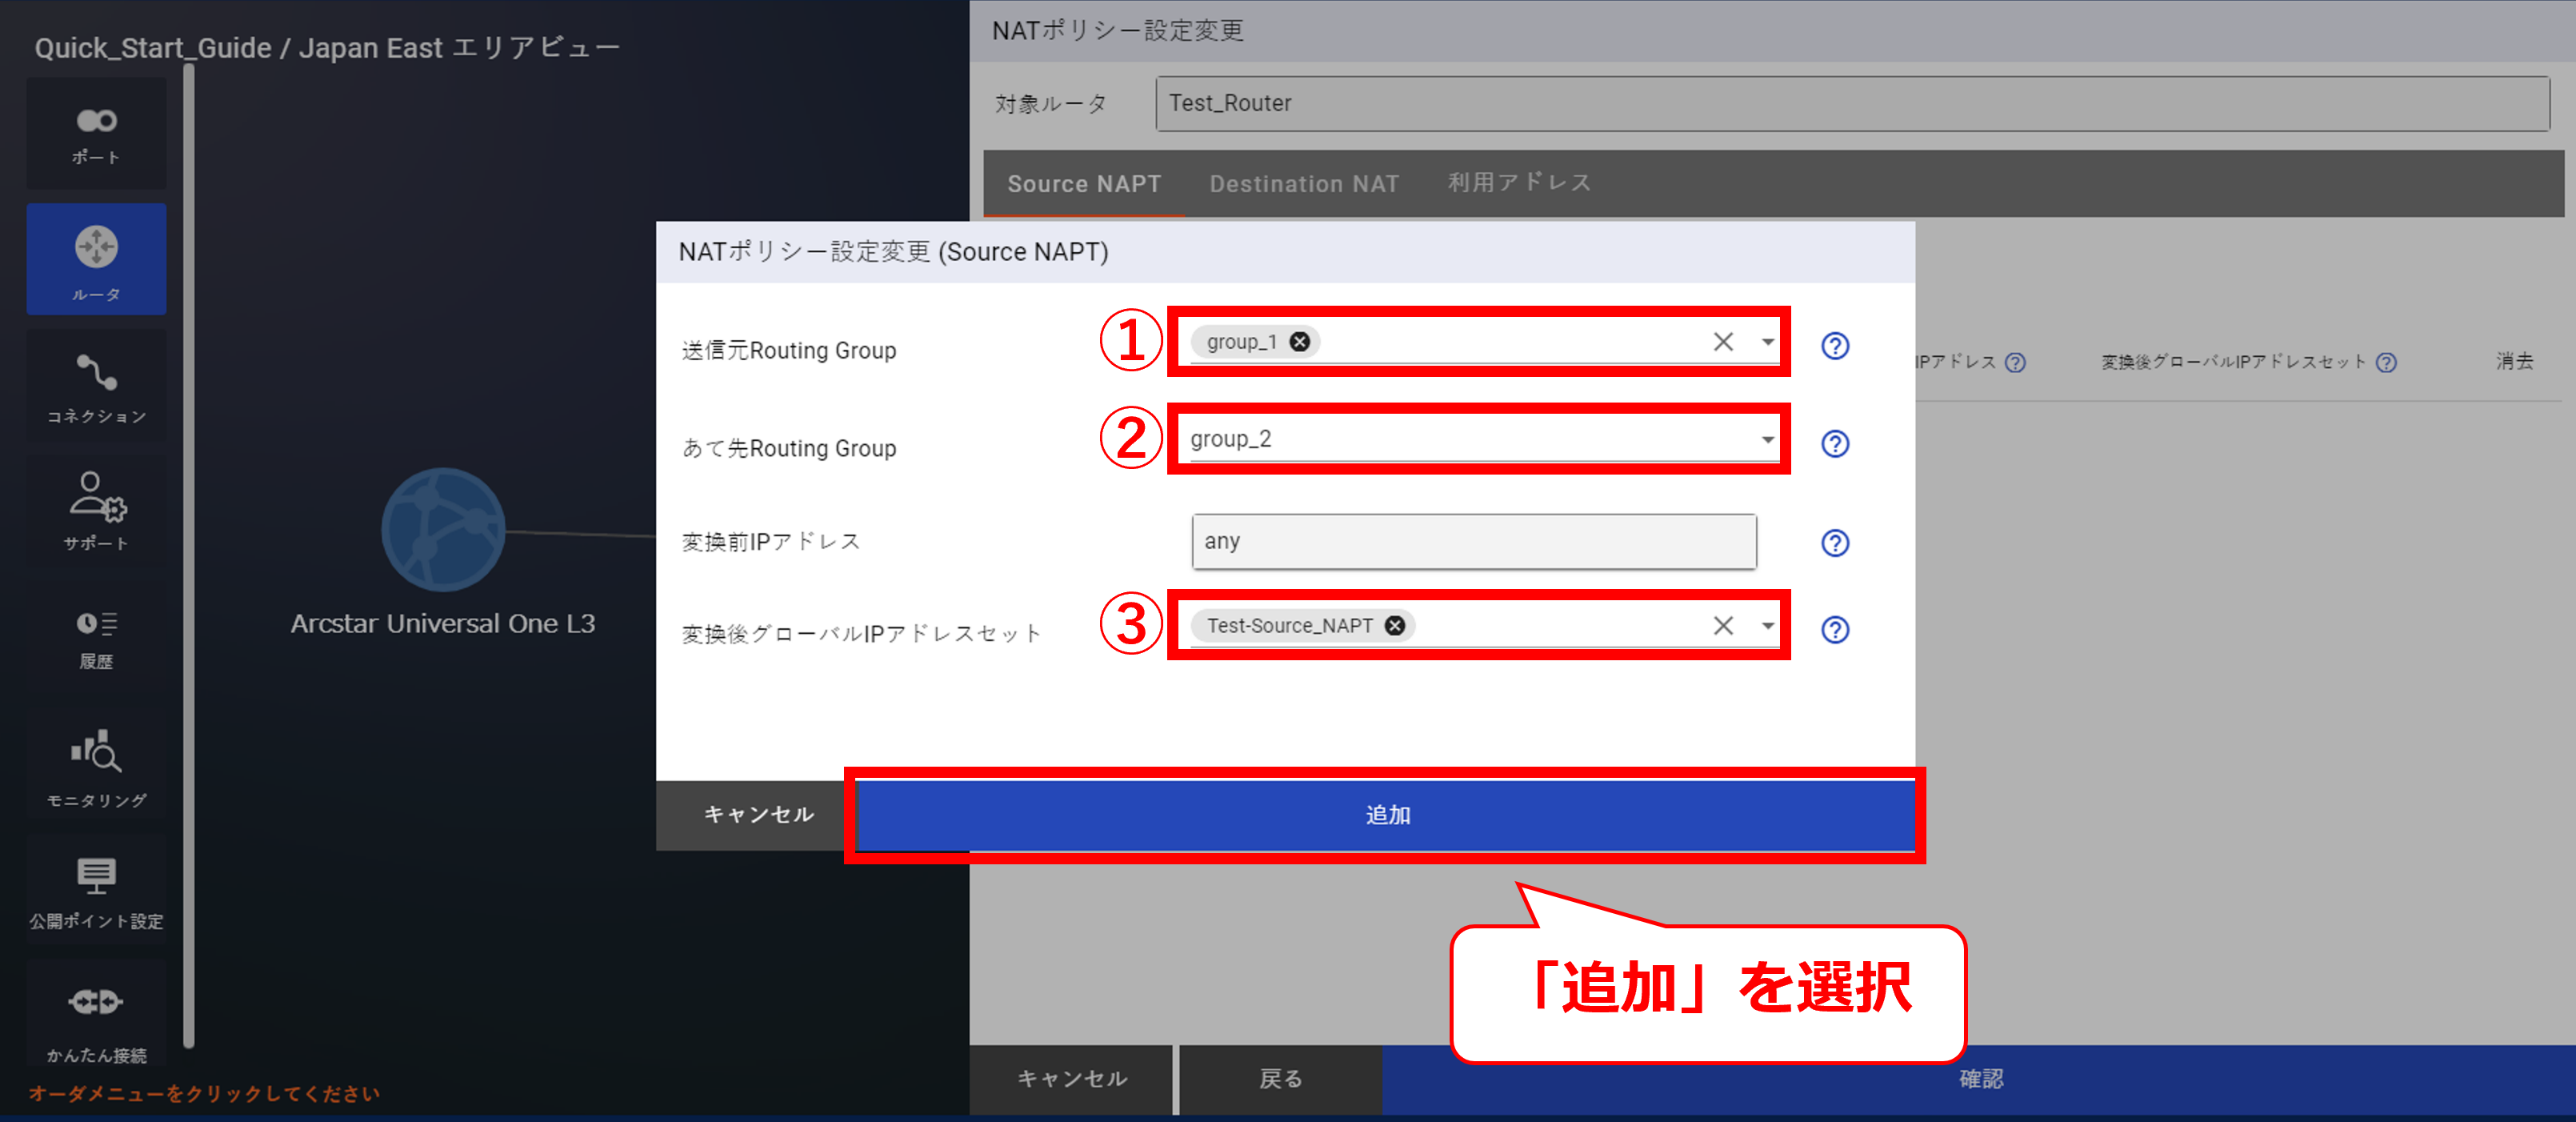Screen dimensions: 2576x1122
Task: Open the ポート sidebar icon
Action: (96, 134)
